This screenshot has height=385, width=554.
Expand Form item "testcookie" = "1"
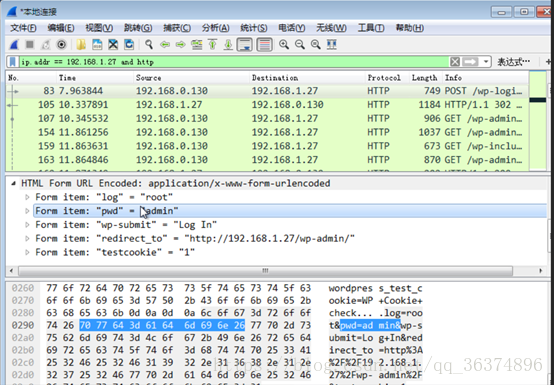click(27, 252)
